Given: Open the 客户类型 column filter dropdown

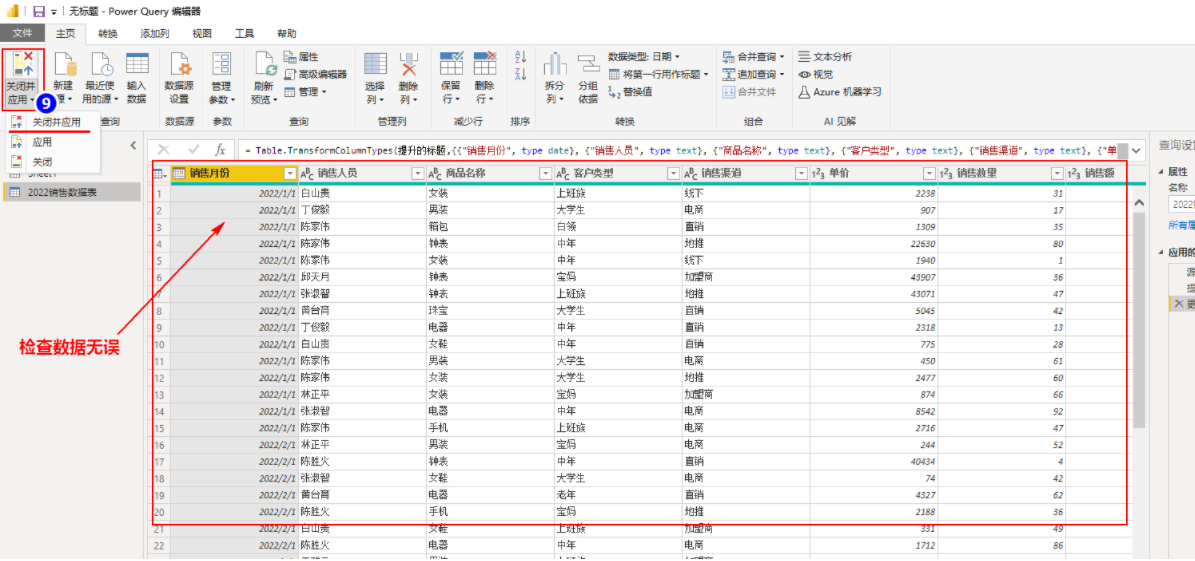Looking at the screenshot, I should (x=674, y=174).
